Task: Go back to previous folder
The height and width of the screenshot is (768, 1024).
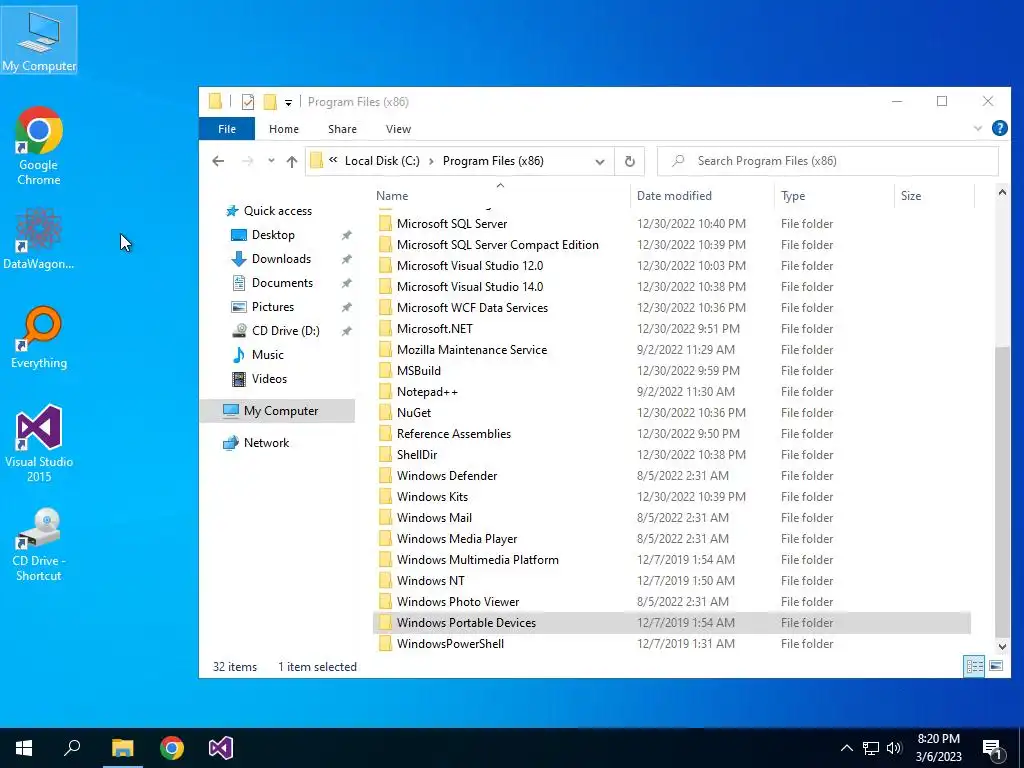Action: click(x=218, y=161)
